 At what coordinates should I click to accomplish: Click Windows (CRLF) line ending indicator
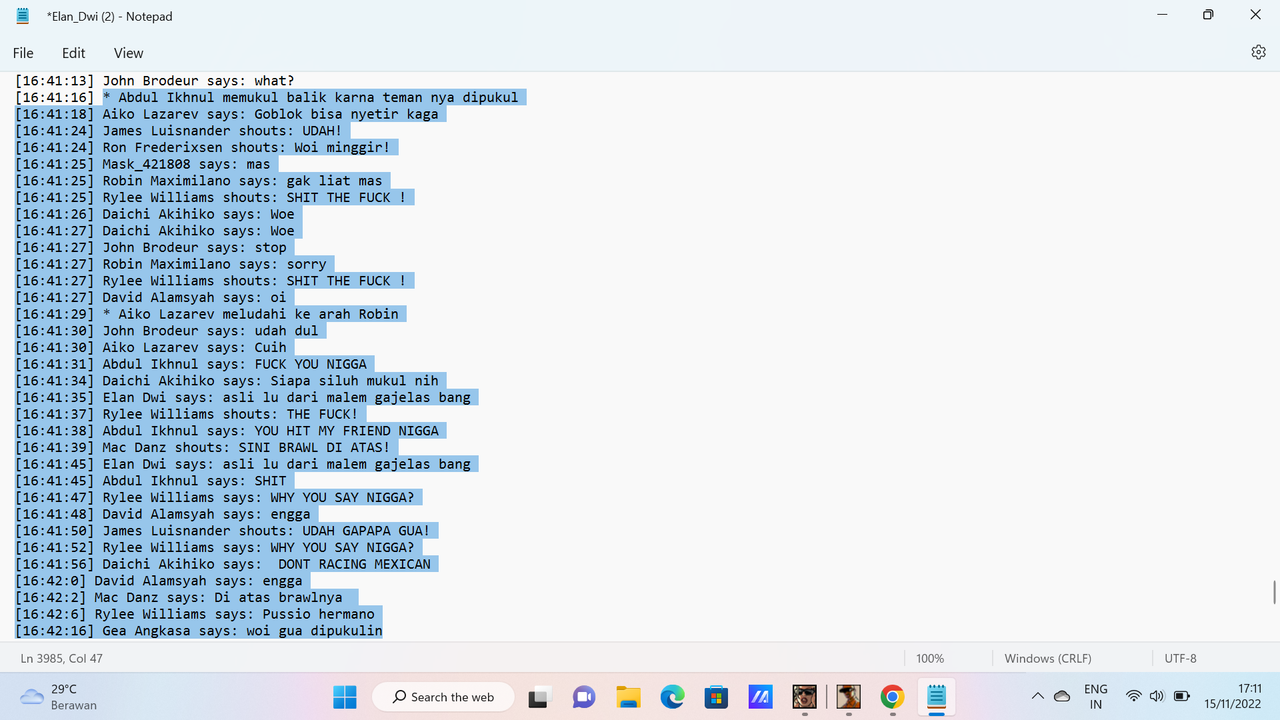pos(1048,658)
